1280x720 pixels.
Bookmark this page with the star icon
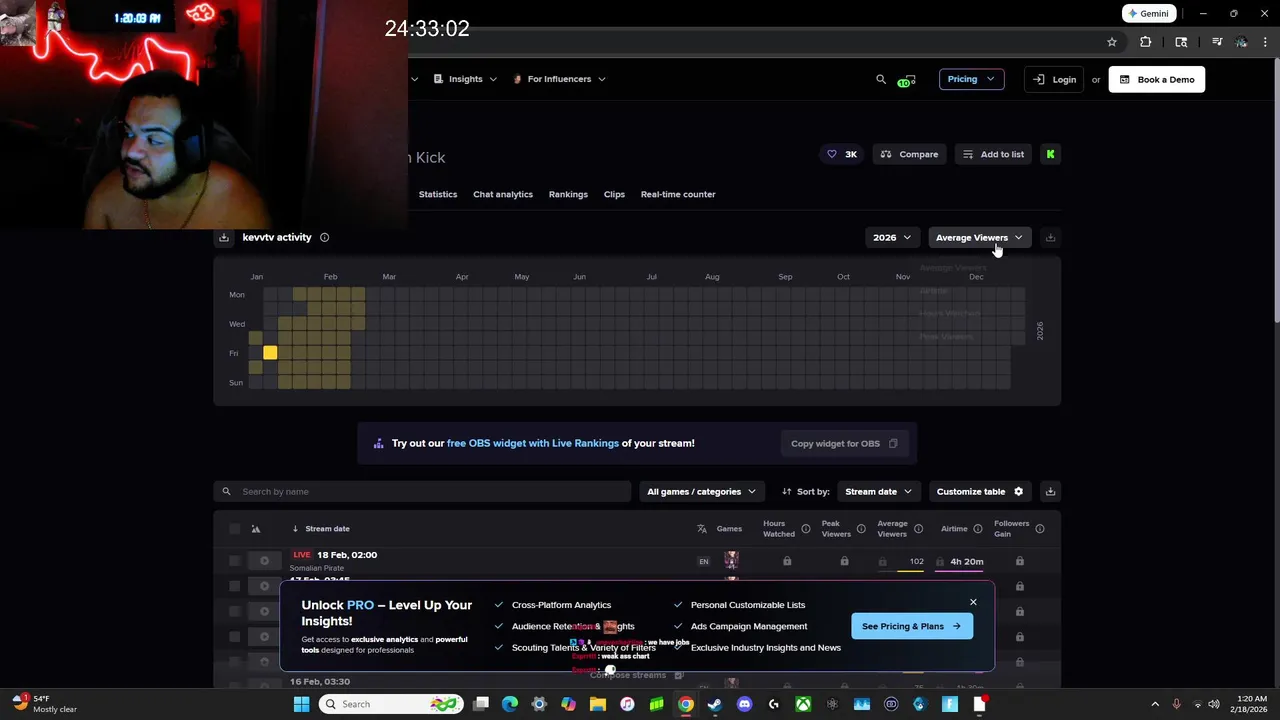click(x=1111, y=42)
